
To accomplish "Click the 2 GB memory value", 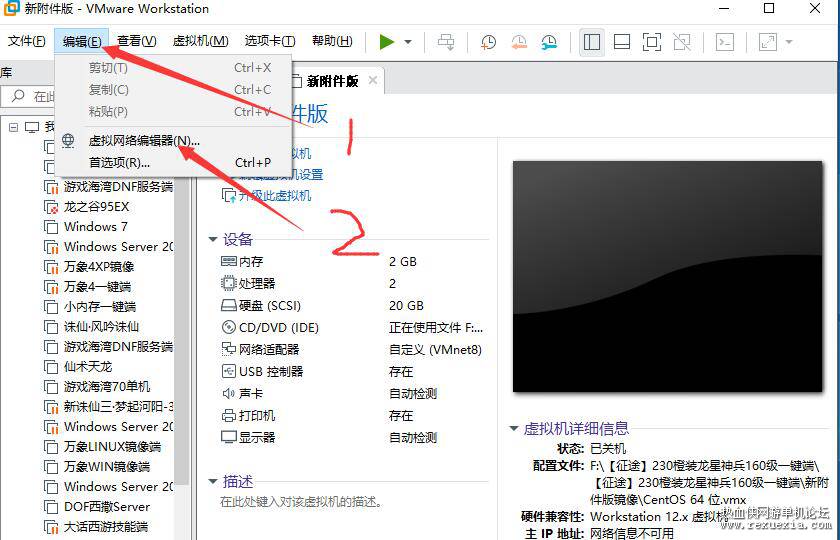I will [402, 261].
